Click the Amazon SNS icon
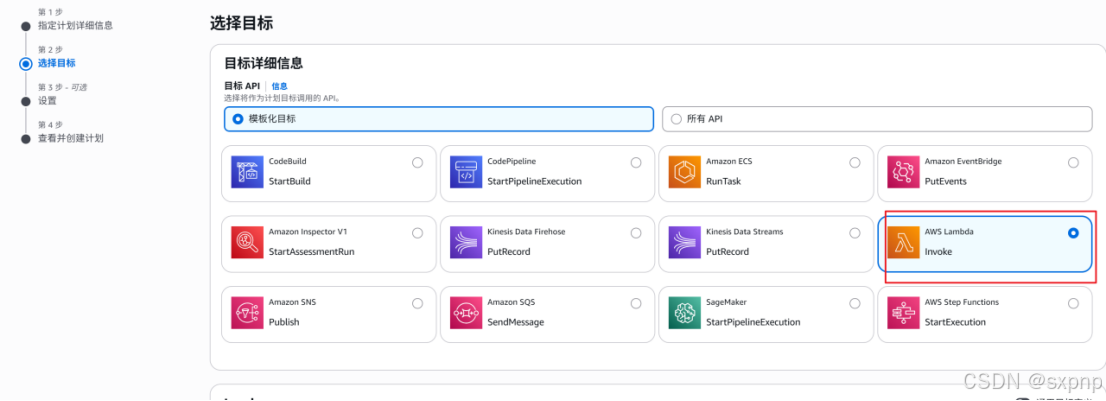This screenshot has height=401, width=1106. point(247,313)
